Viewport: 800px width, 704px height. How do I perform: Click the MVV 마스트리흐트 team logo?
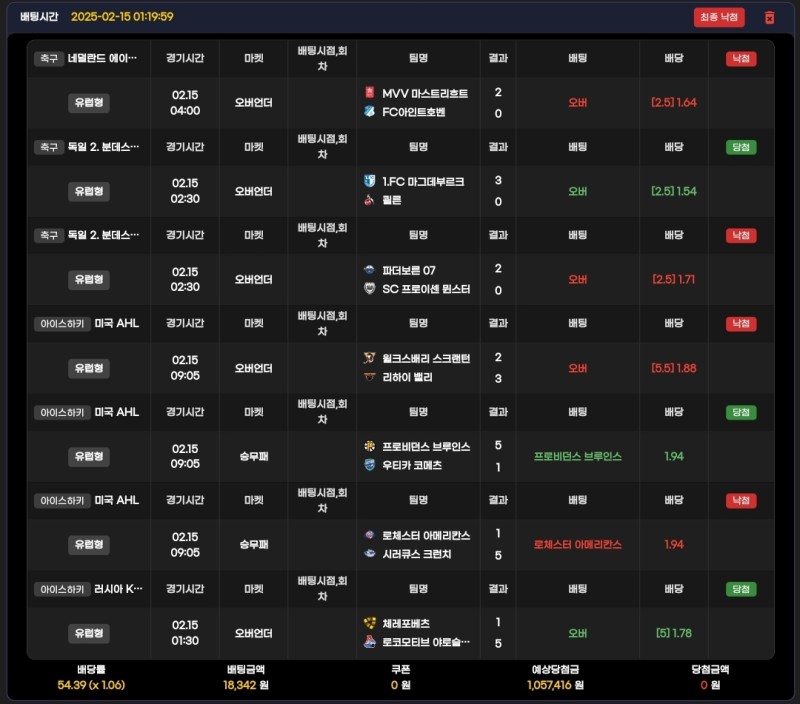point(370,93)
